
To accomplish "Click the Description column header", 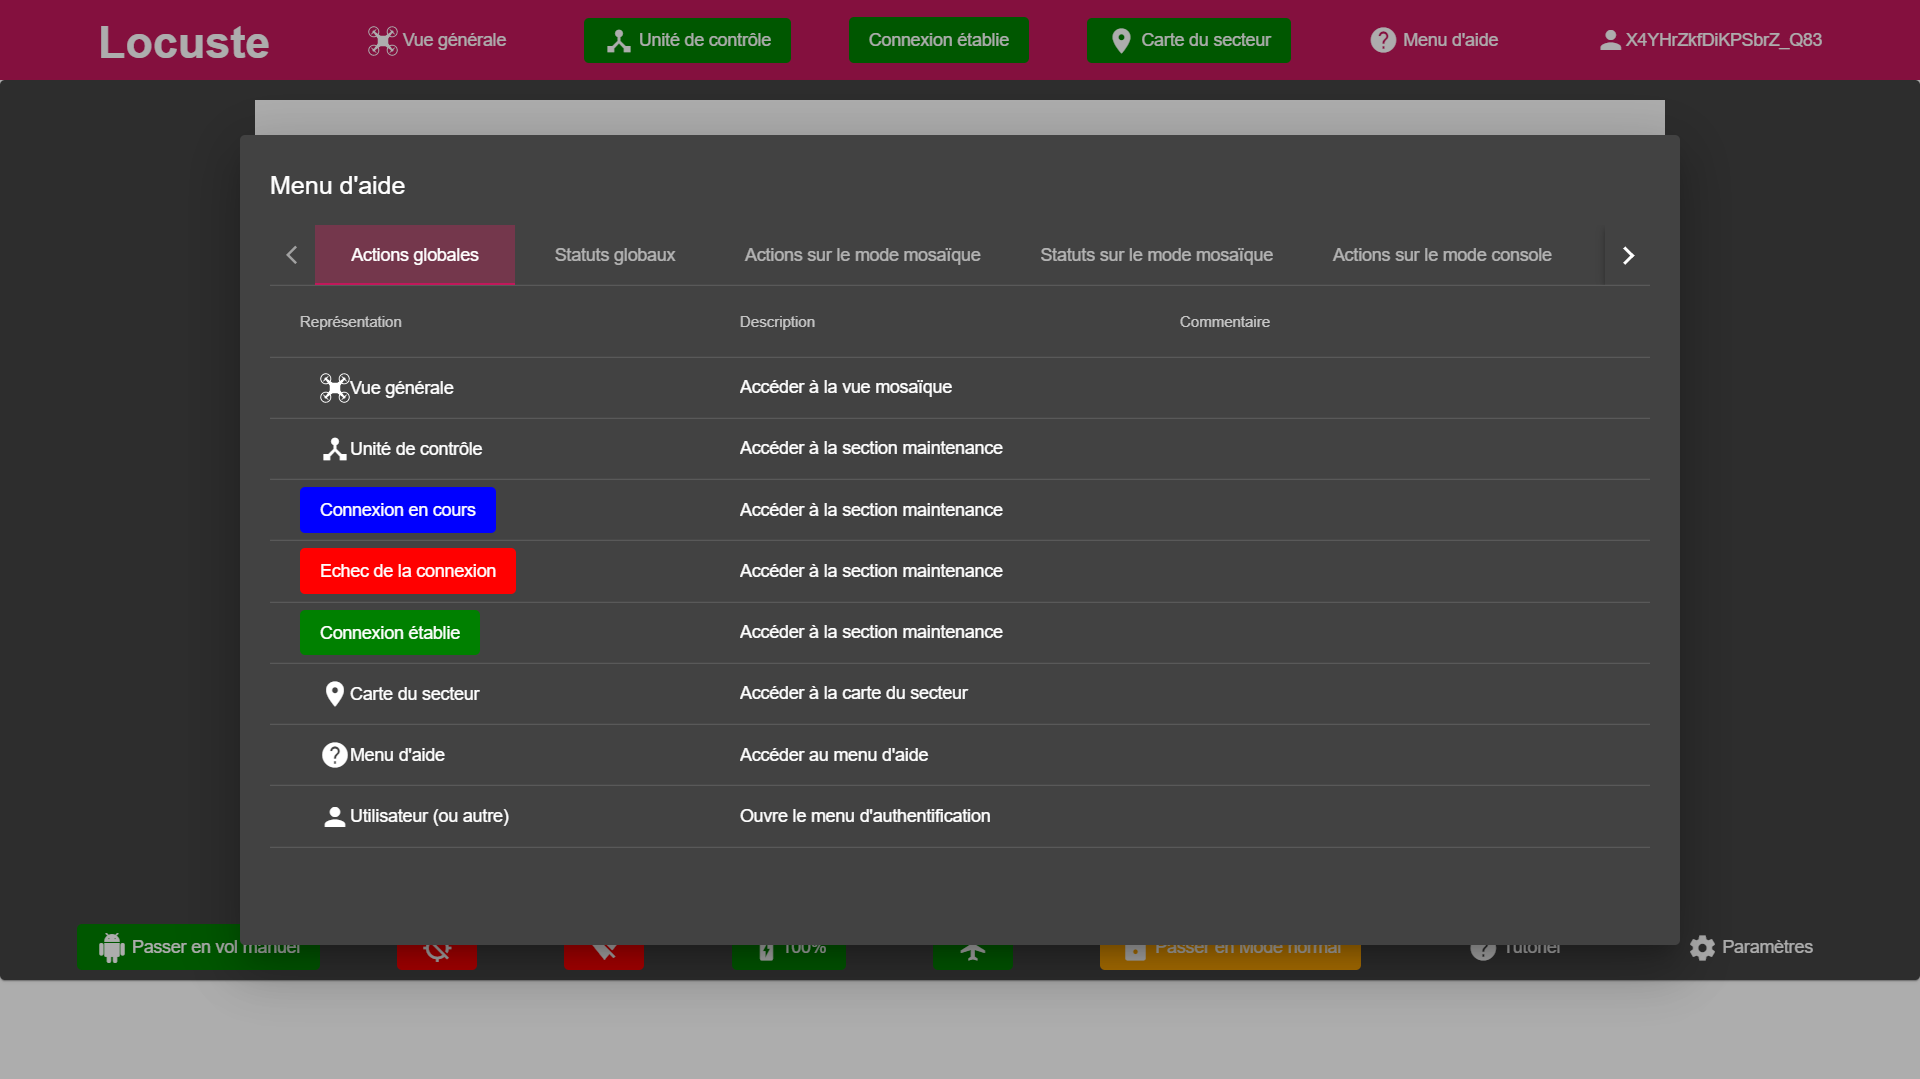I will click(x=777, y=322).
